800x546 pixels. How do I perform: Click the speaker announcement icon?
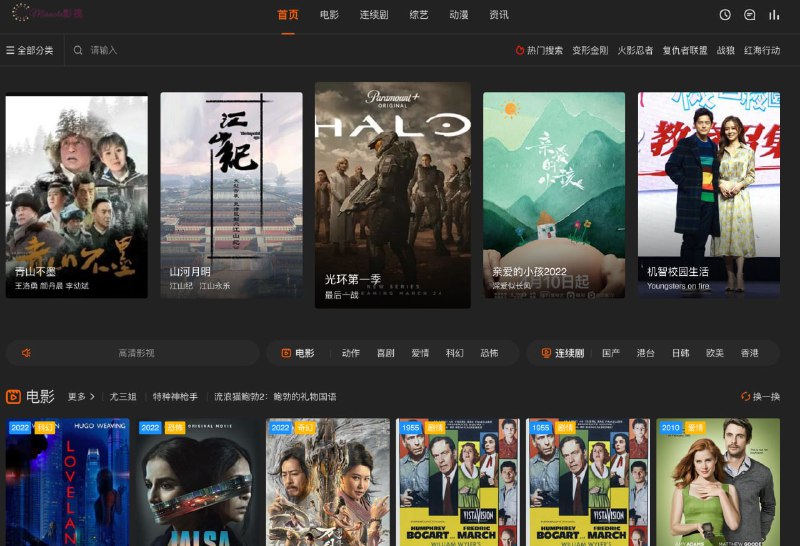tap(27, 353)
